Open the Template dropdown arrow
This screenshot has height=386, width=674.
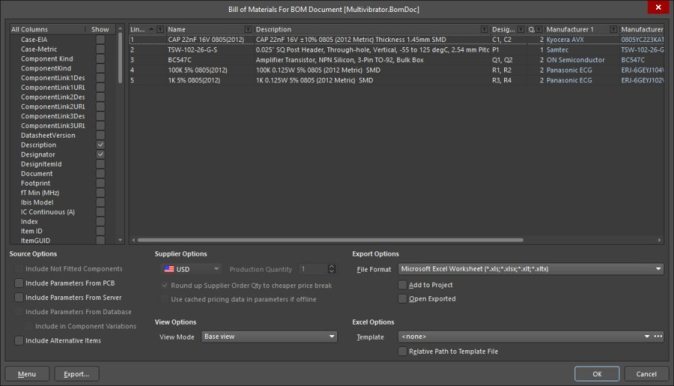click(x=647, y=337)
